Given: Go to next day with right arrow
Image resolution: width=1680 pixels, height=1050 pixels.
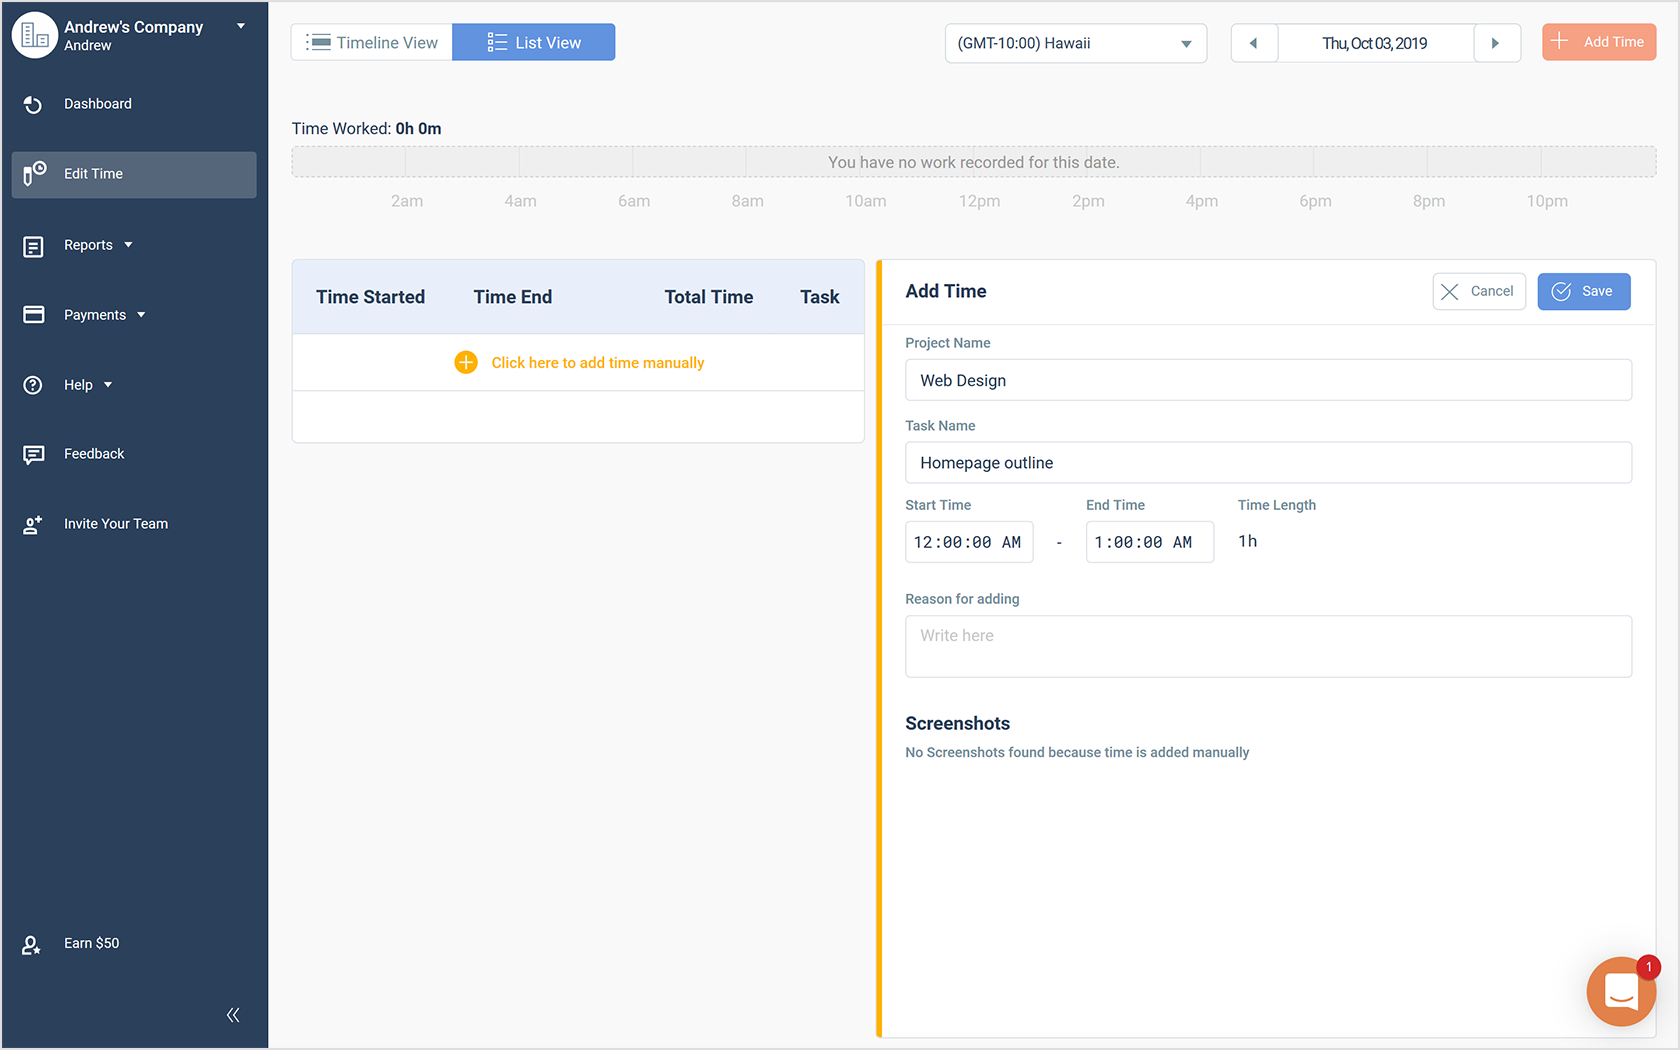Looking at the screenshot, I should pyautogui.click(x=1497, y=43).
